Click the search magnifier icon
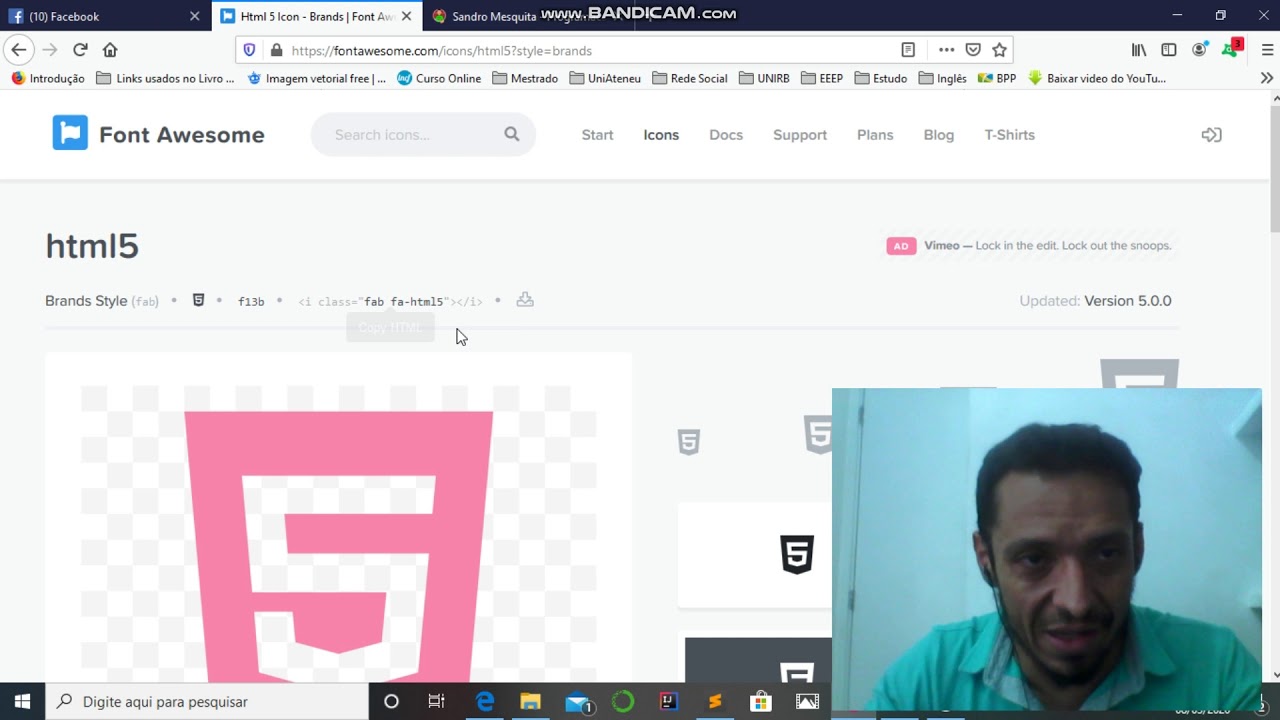1280x720 pixels. (x=512, y=134)
